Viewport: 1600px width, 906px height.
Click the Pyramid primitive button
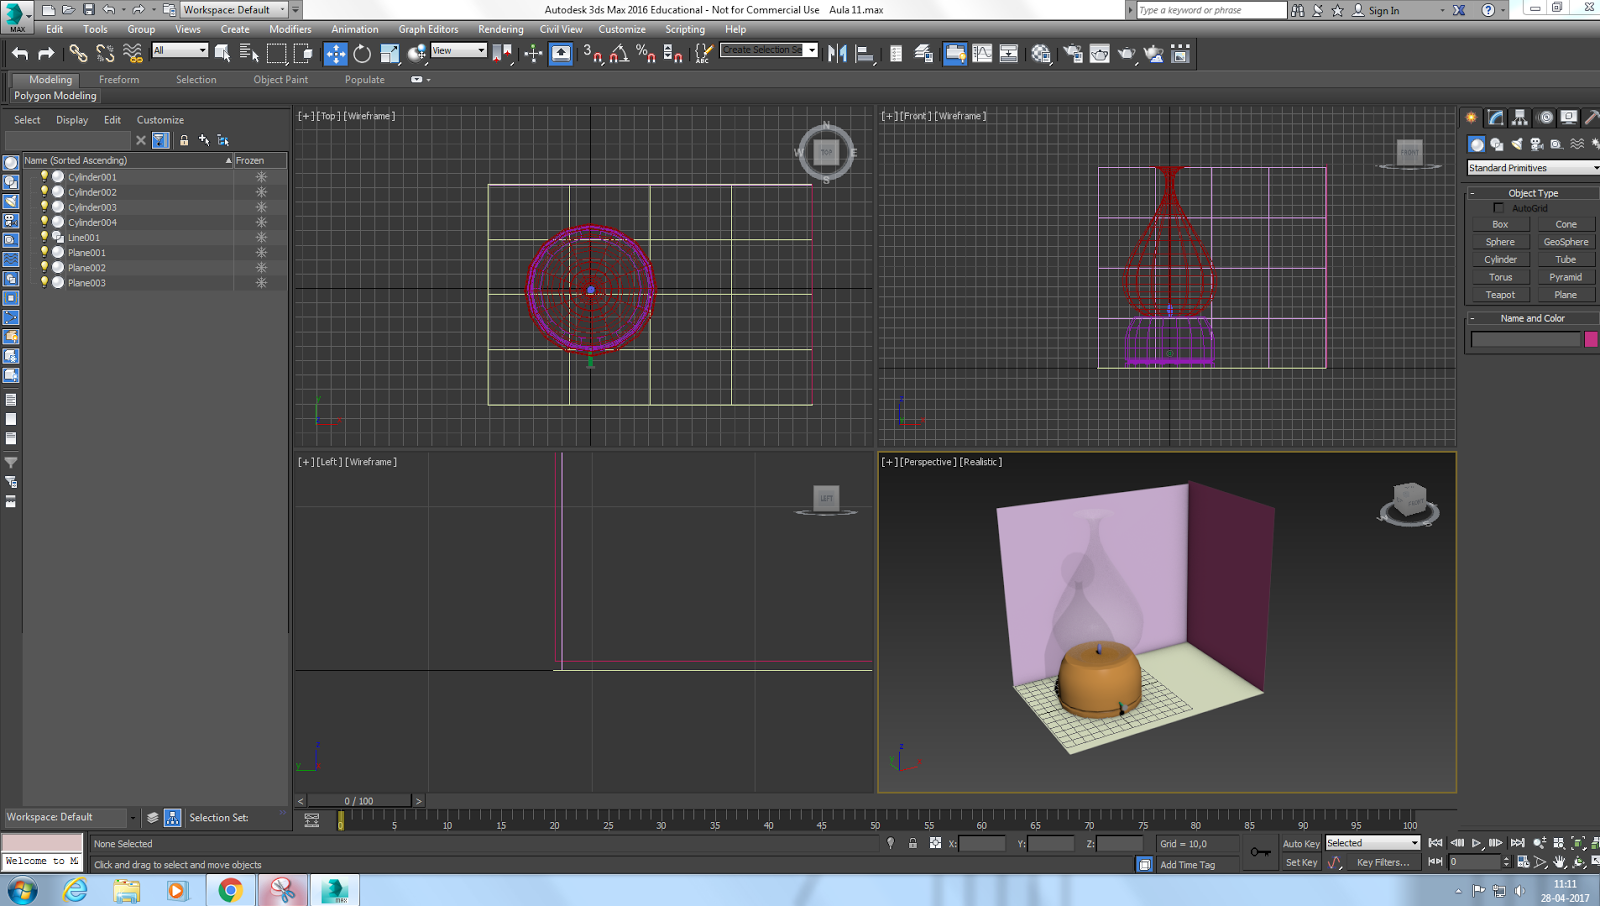click(x=1566, y=277)
